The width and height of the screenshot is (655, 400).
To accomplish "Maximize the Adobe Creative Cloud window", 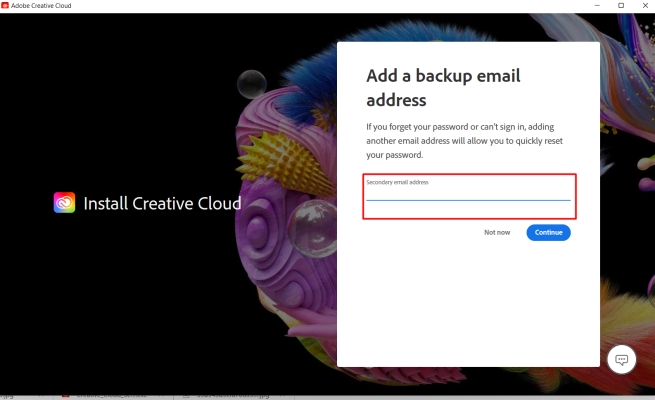I will (x=621, y=5).
